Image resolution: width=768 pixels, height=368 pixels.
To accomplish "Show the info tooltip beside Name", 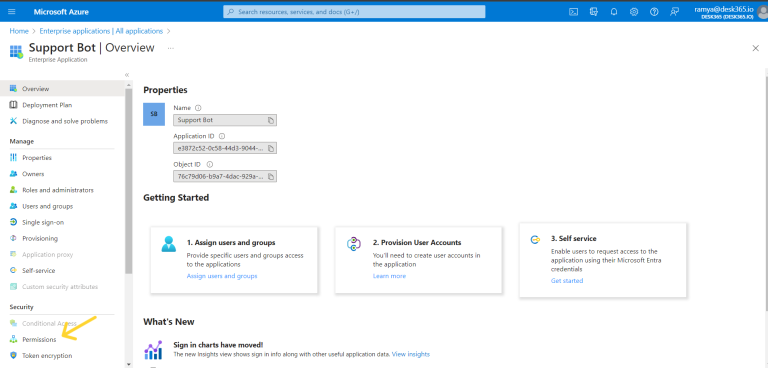I will pos(198,108).
